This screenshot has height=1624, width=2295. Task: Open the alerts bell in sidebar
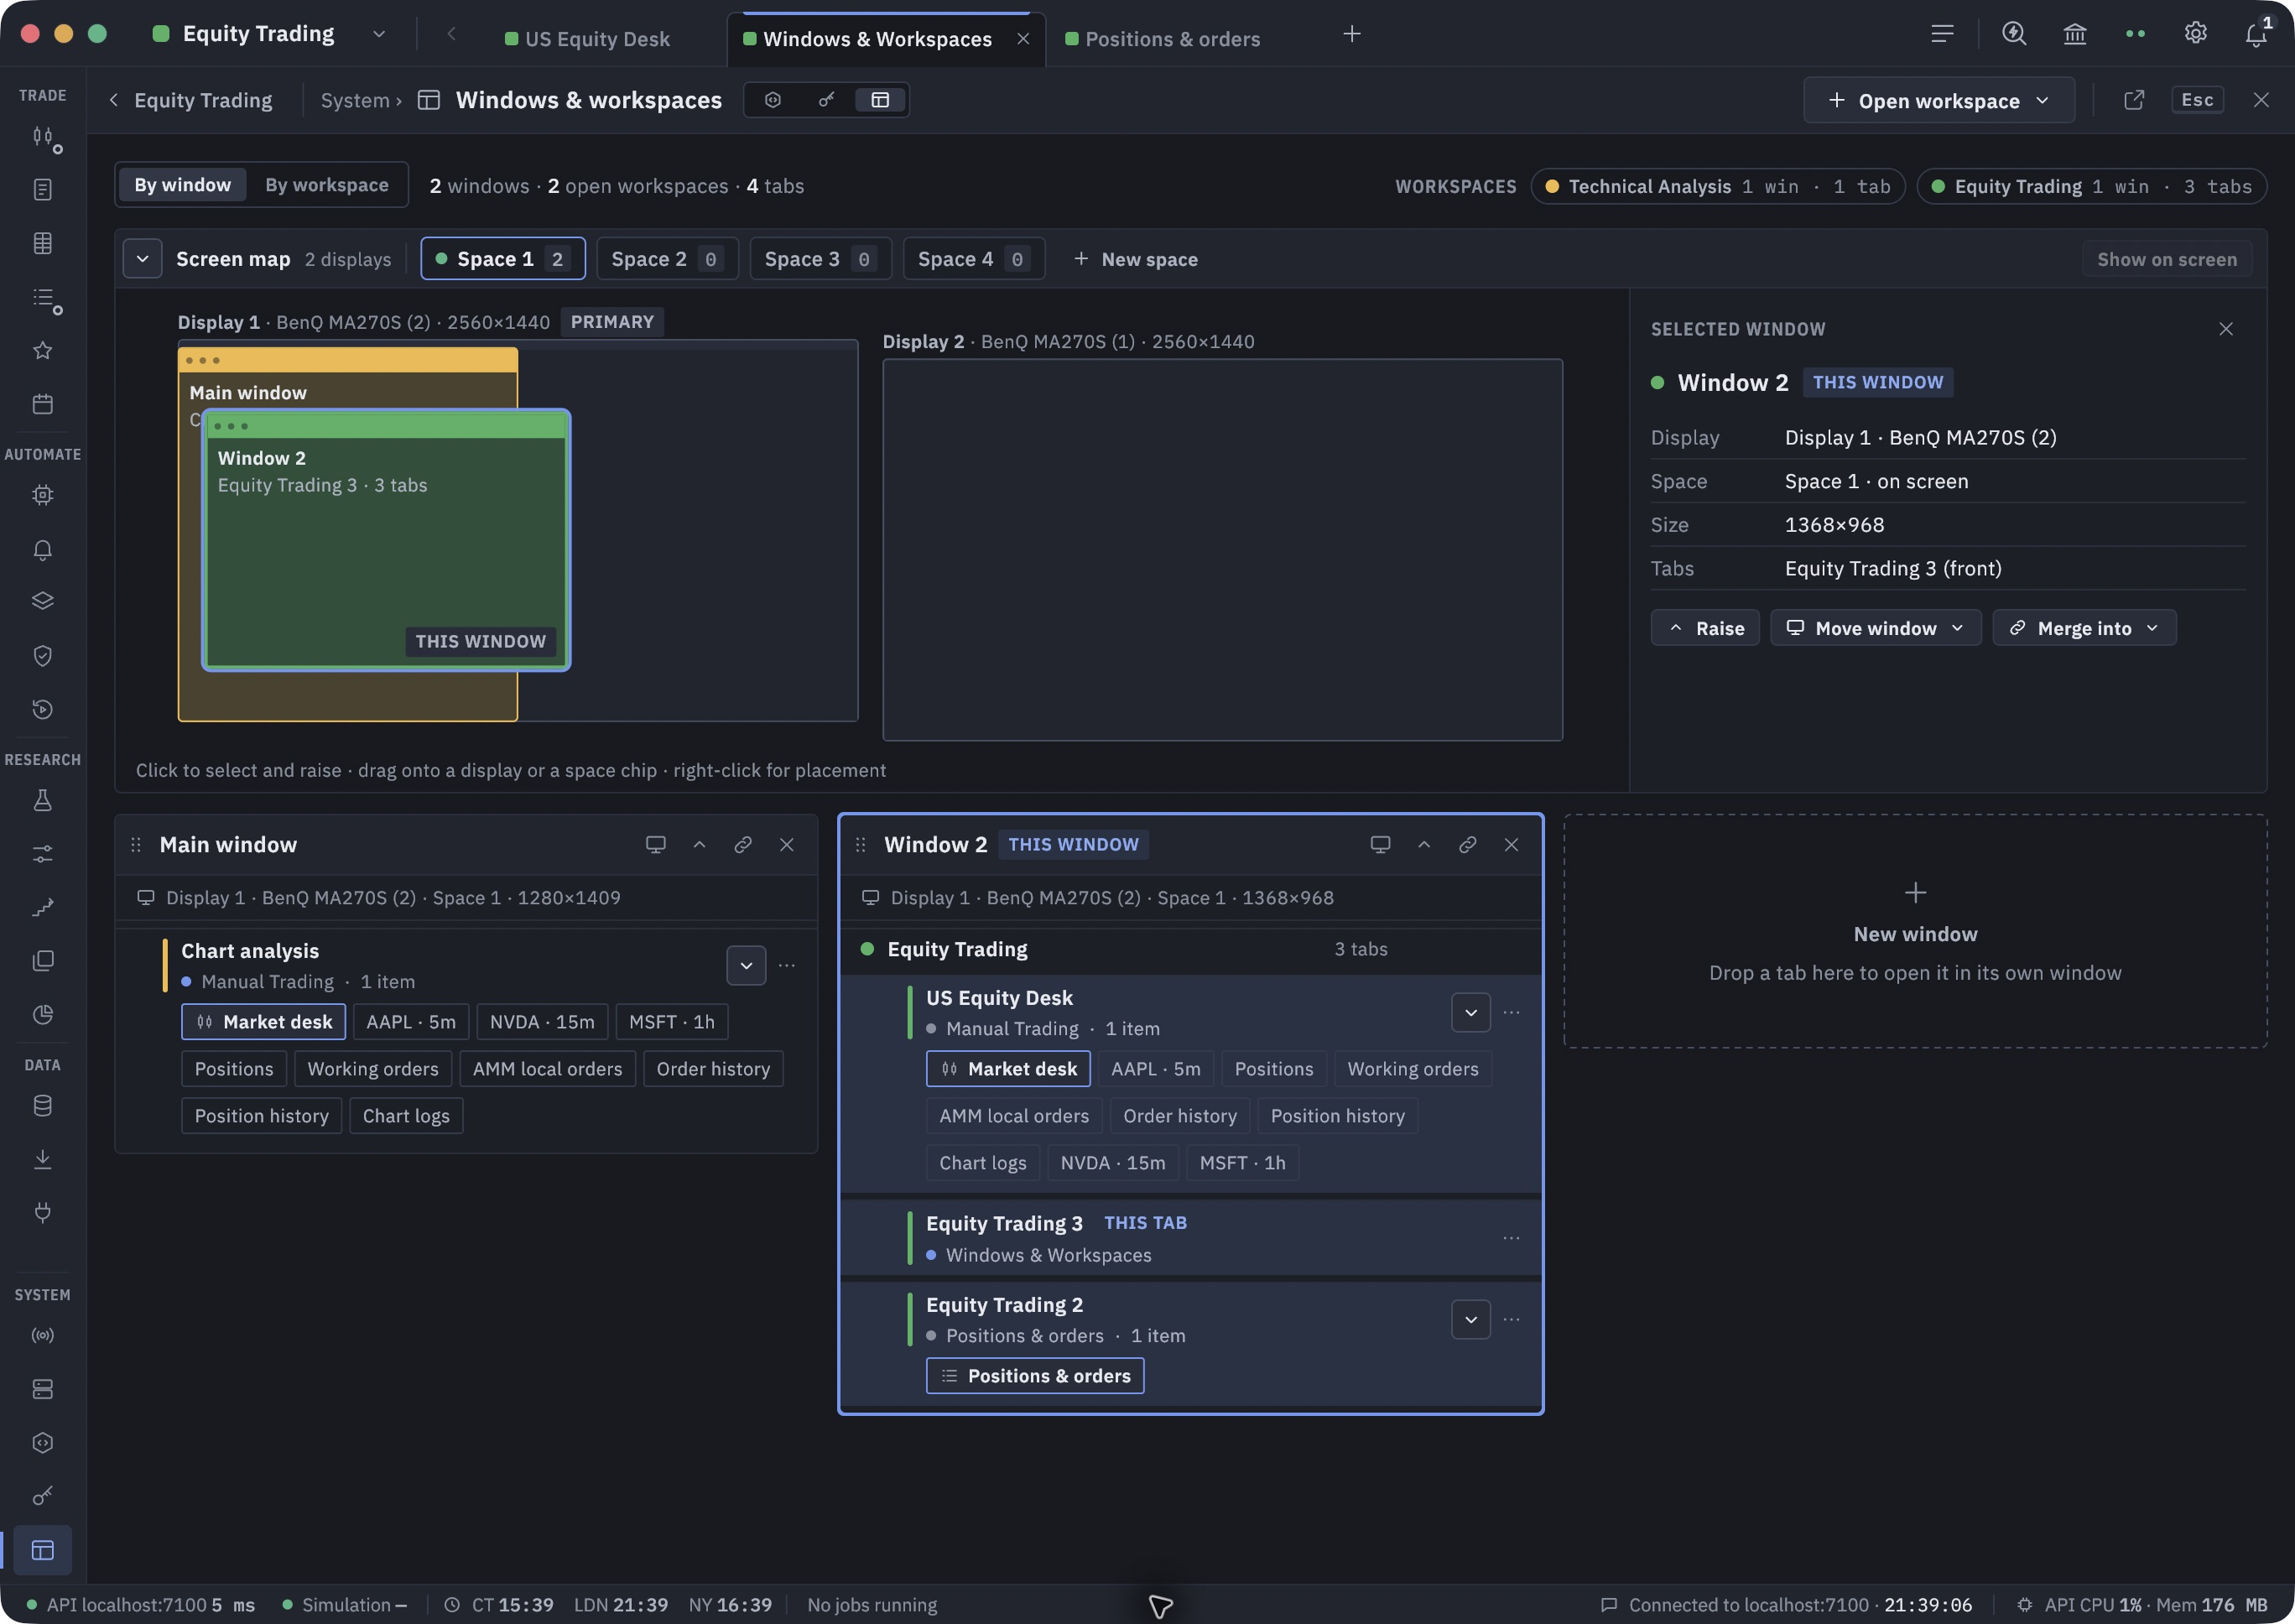[43, 549]
